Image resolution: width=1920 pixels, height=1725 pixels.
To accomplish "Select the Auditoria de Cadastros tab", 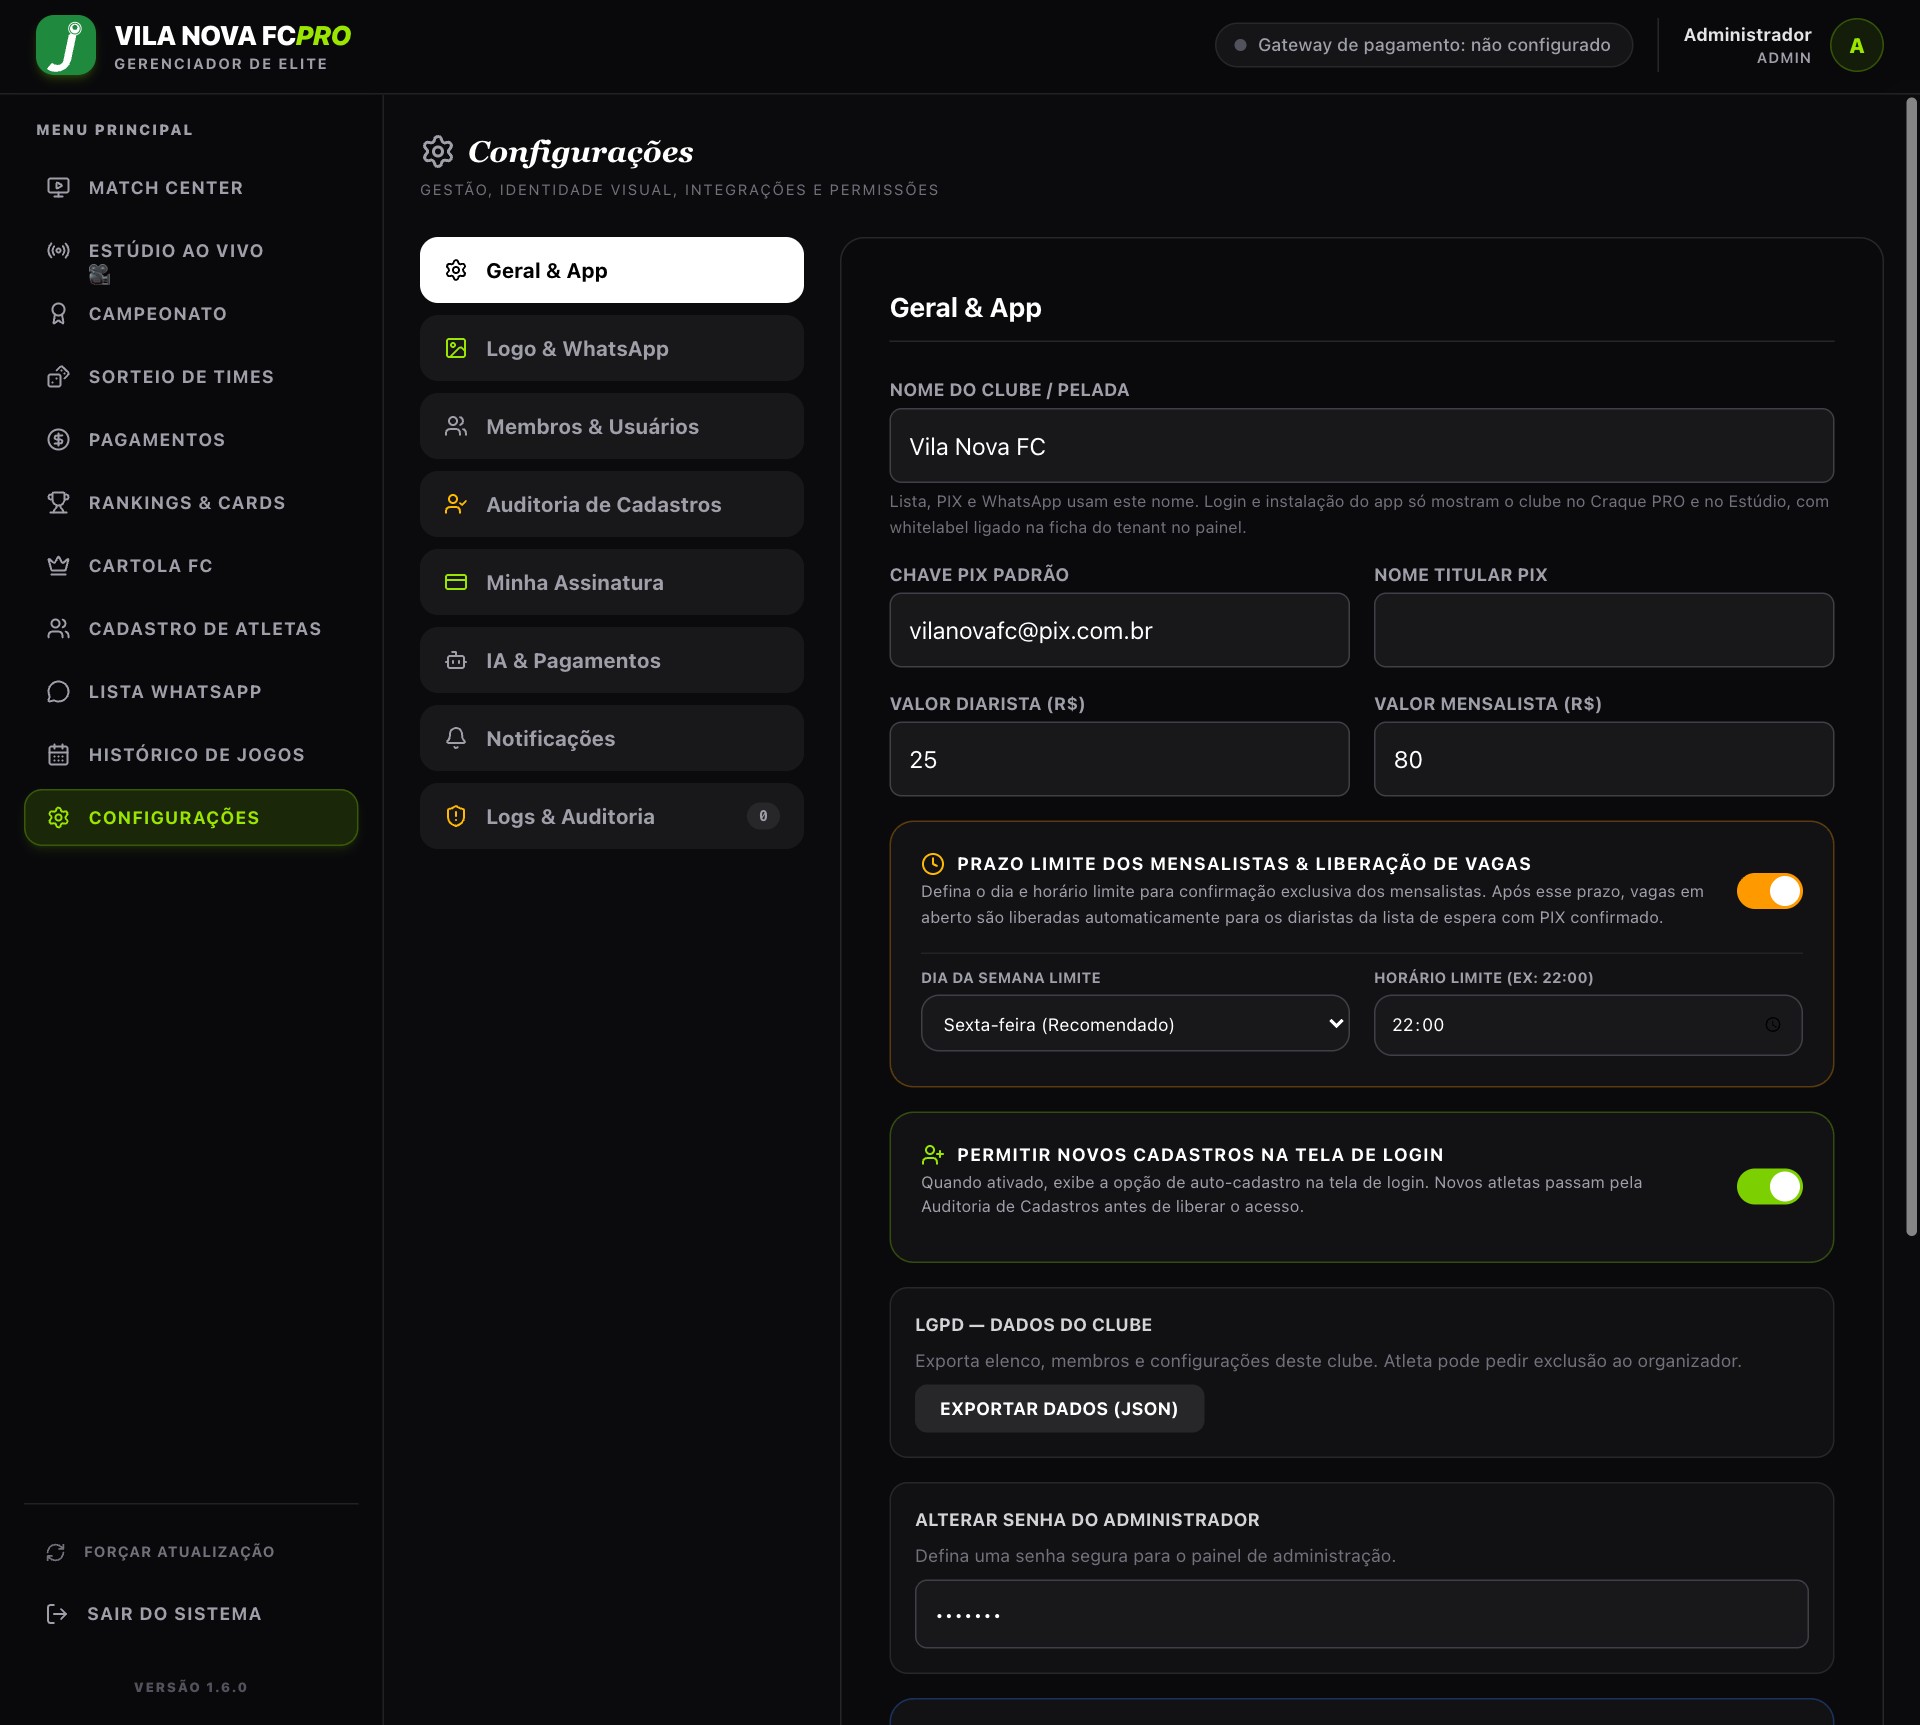I will coord(611,504).
